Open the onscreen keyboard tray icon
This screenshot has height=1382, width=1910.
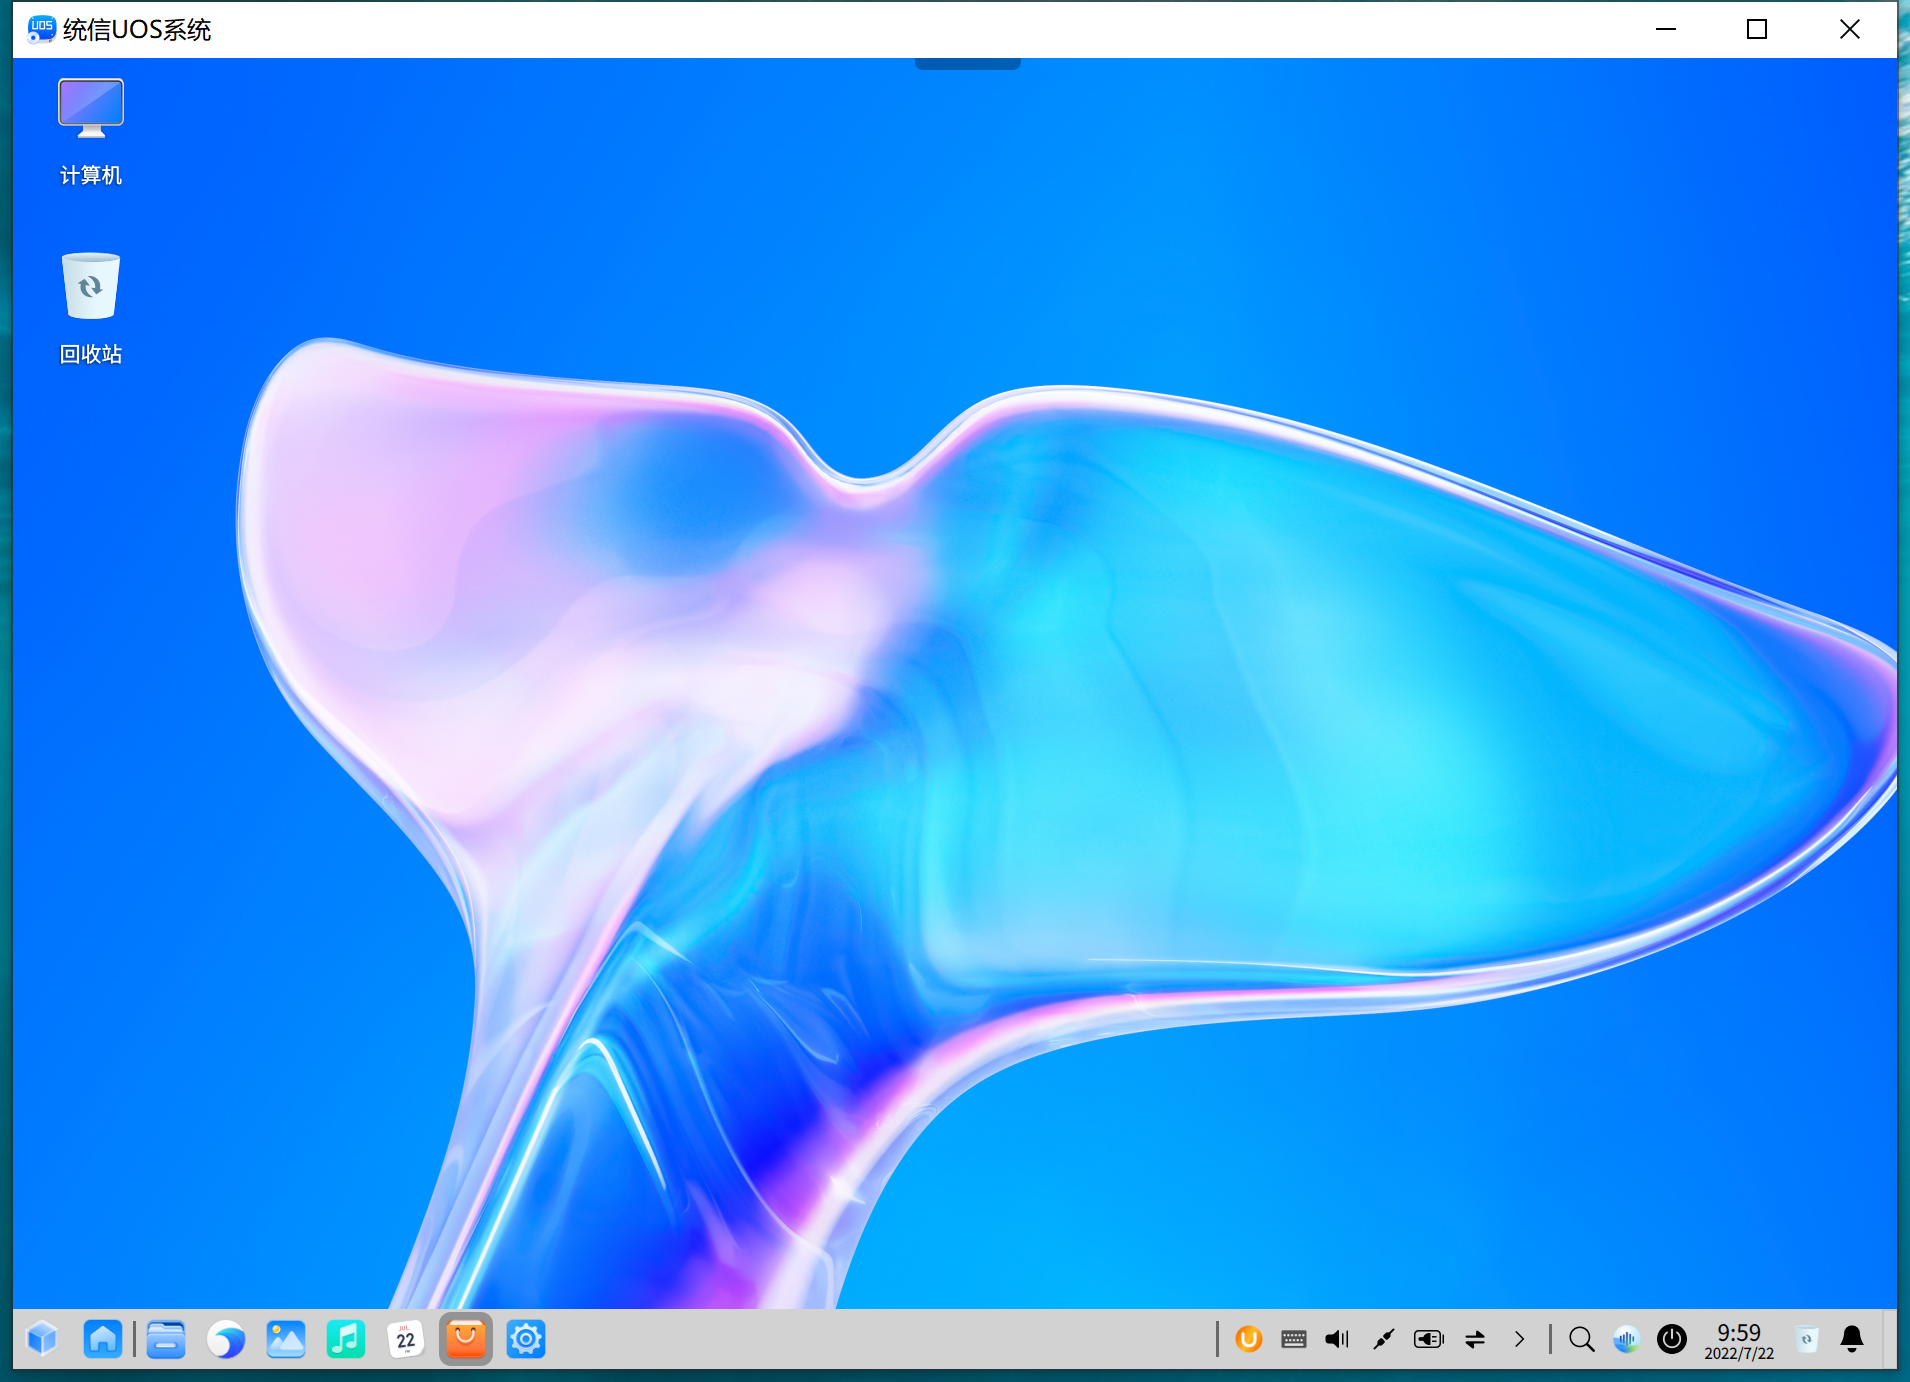click(x=1294, y=1339)
